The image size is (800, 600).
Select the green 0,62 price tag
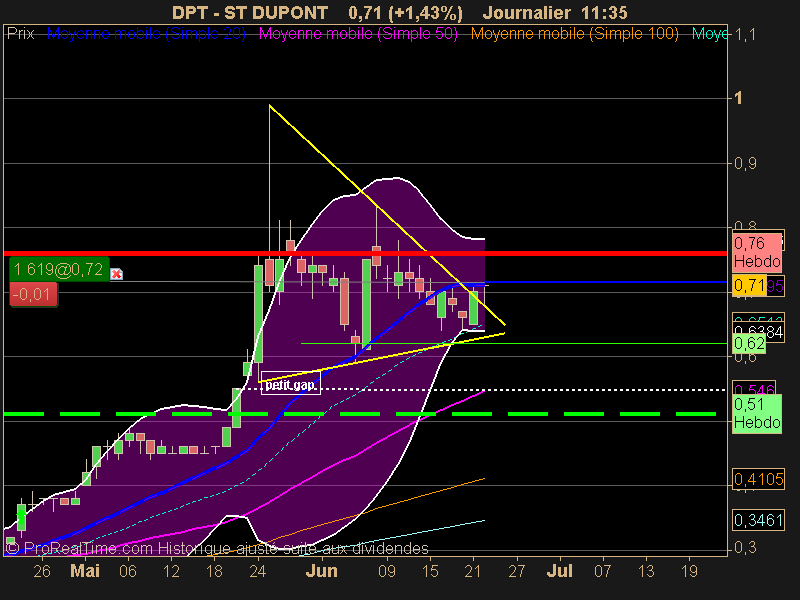749,343
